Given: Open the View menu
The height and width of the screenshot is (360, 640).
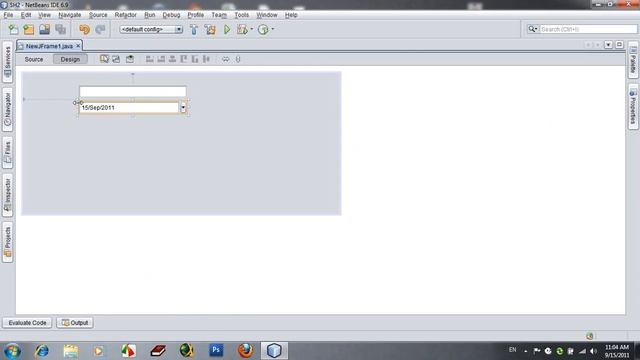Looking at the screenshot, I should pyautogui.click(x=44, y=15).
